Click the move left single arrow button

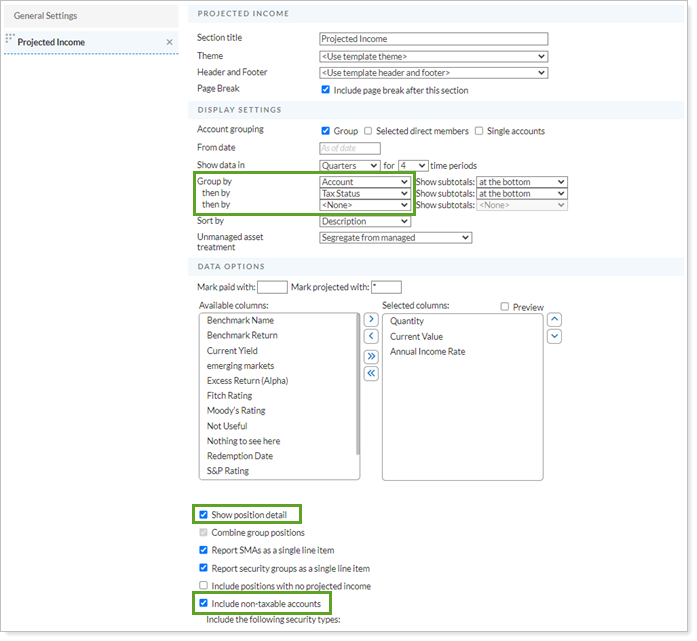pos(371,337)
